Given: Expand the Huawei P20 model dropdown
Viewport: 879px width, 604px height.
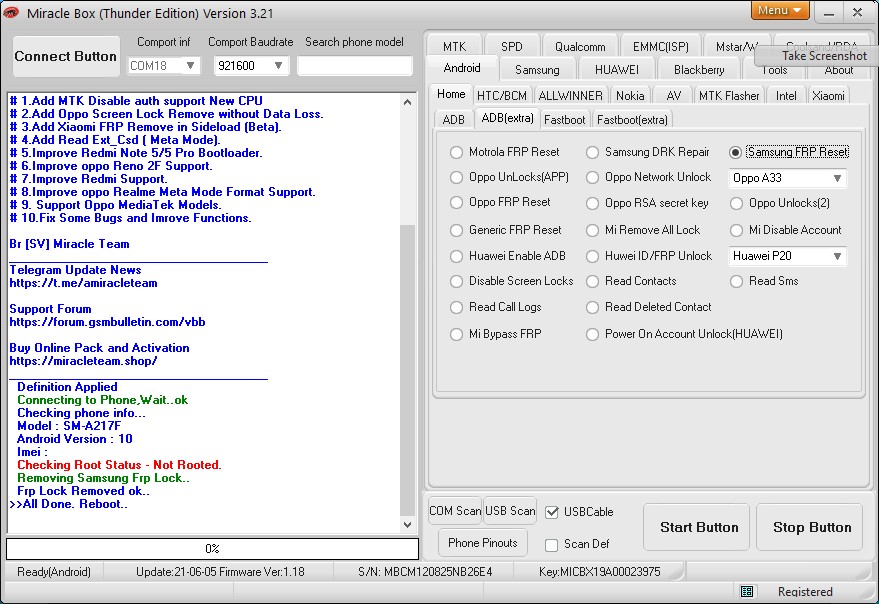Looking at the screenshot, I should pos(837,256).
